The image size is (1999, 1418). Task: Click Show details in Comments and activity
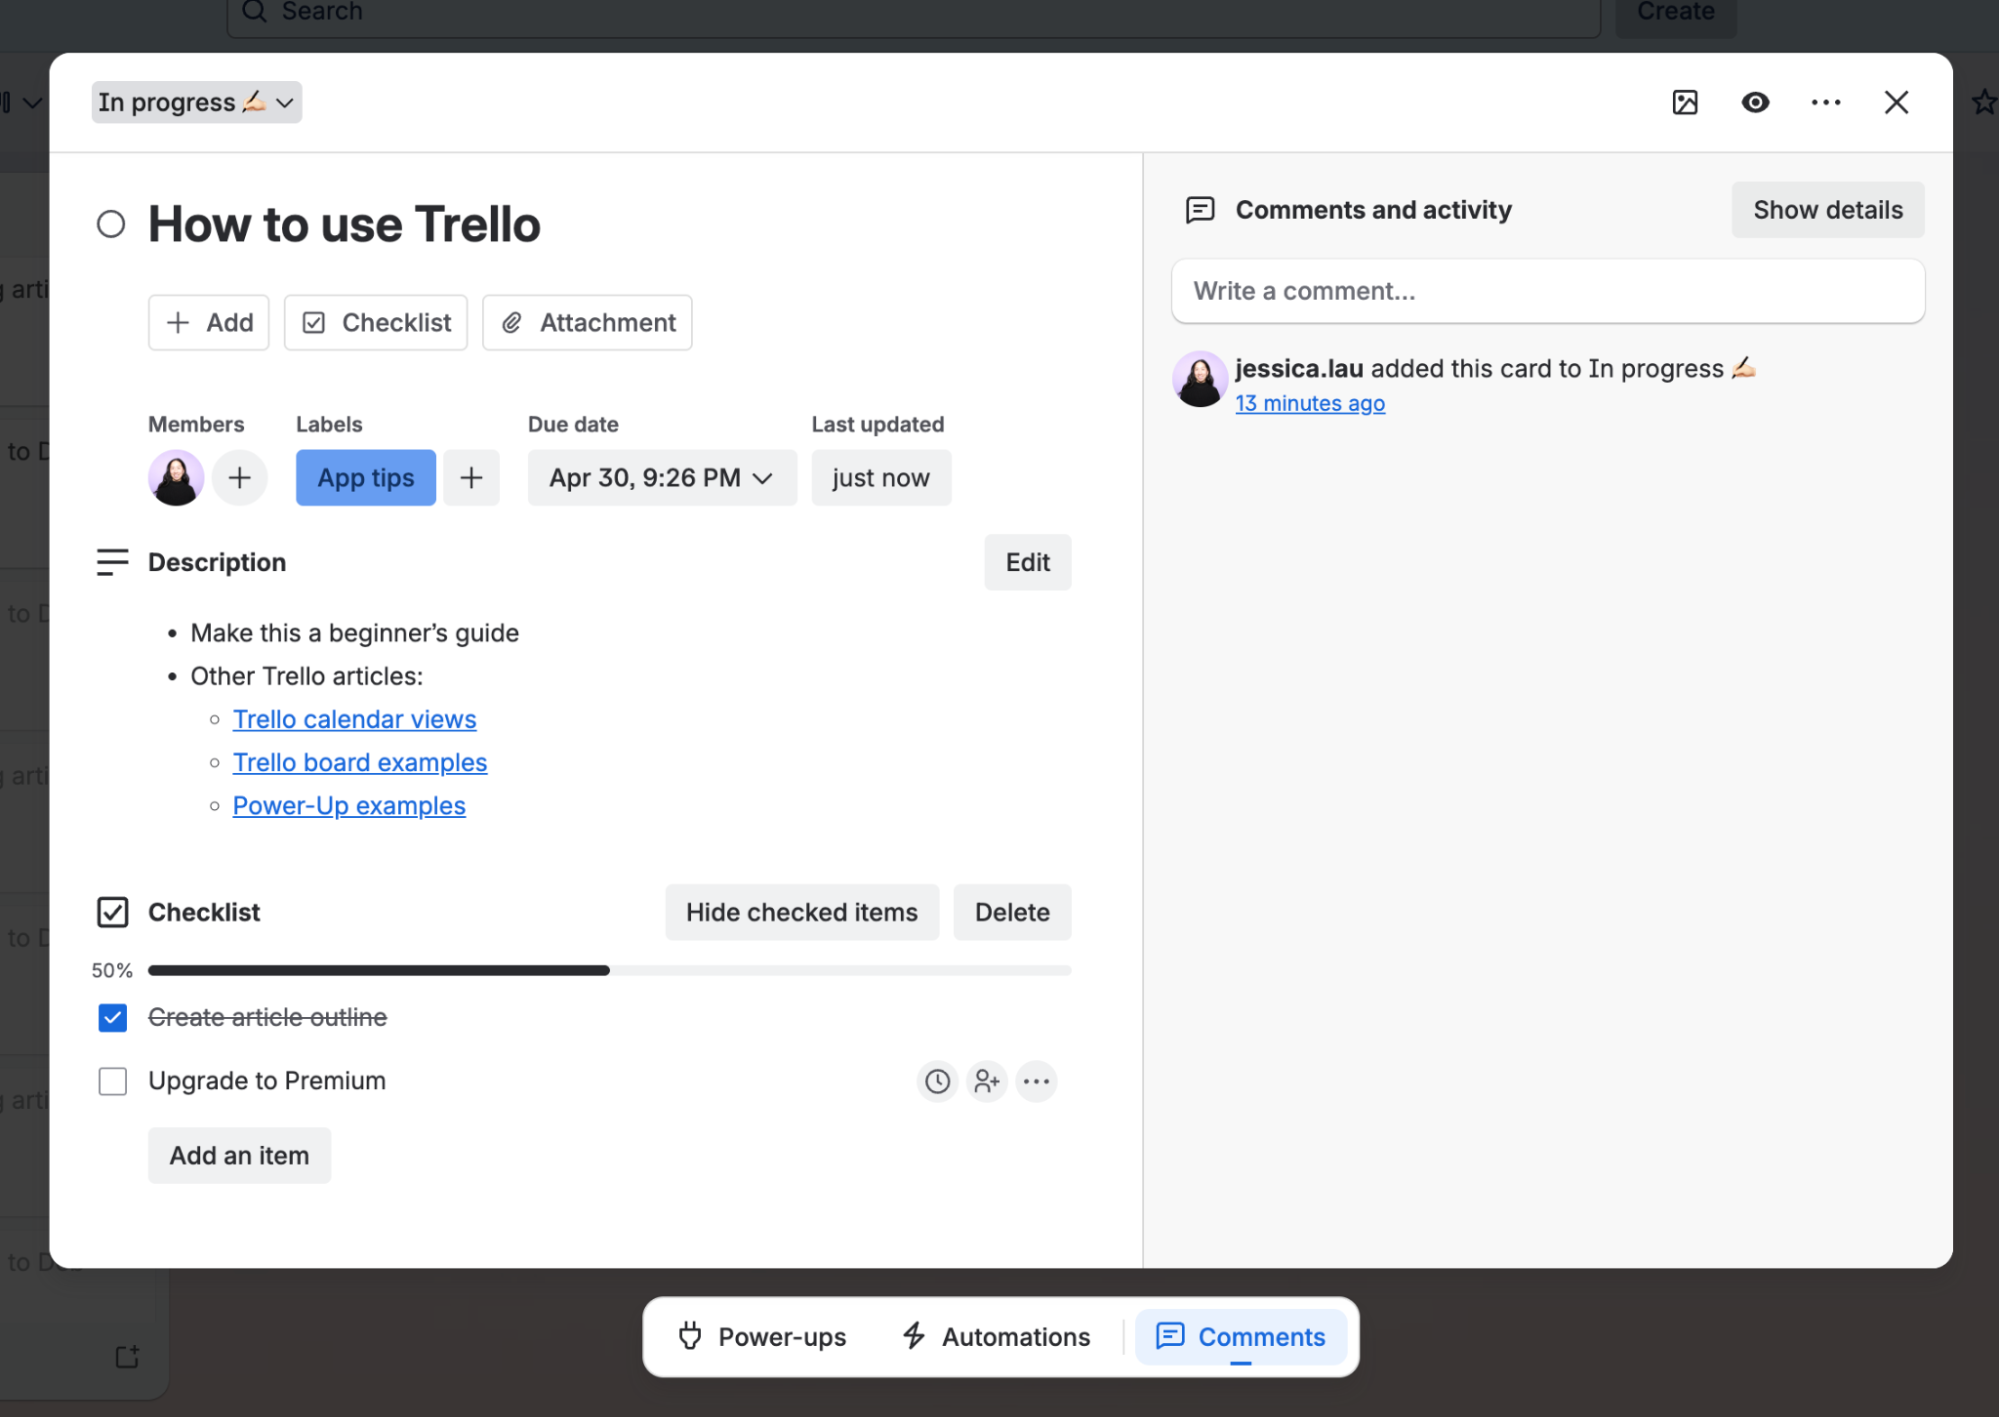pos(1827,209)
